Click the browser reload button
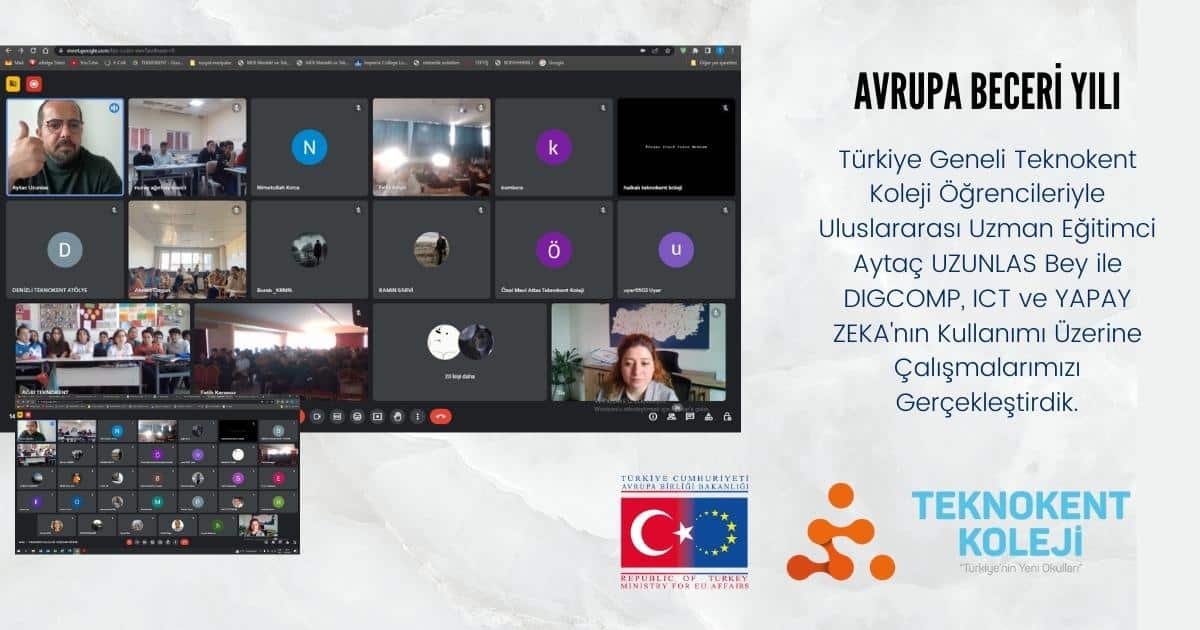The image size is (1200, 630). [x=32, y=50]
